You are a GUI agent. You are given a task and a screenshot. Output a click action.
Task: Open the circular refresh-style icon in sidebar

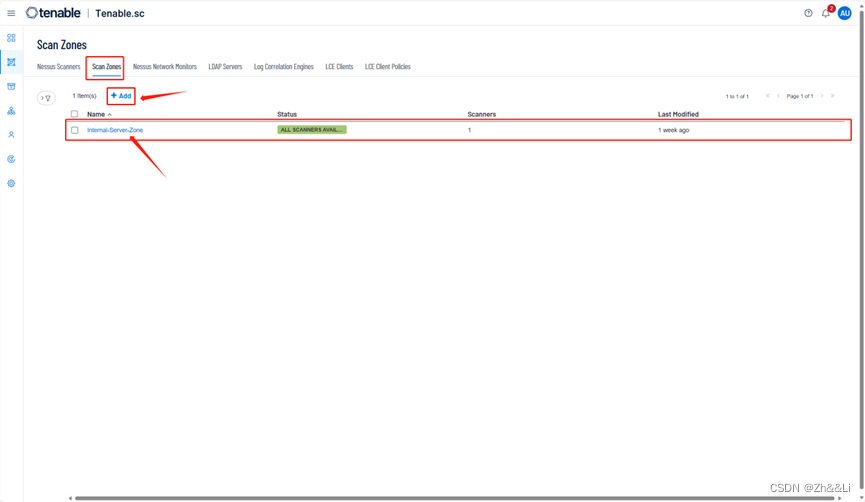coord(11,159)
